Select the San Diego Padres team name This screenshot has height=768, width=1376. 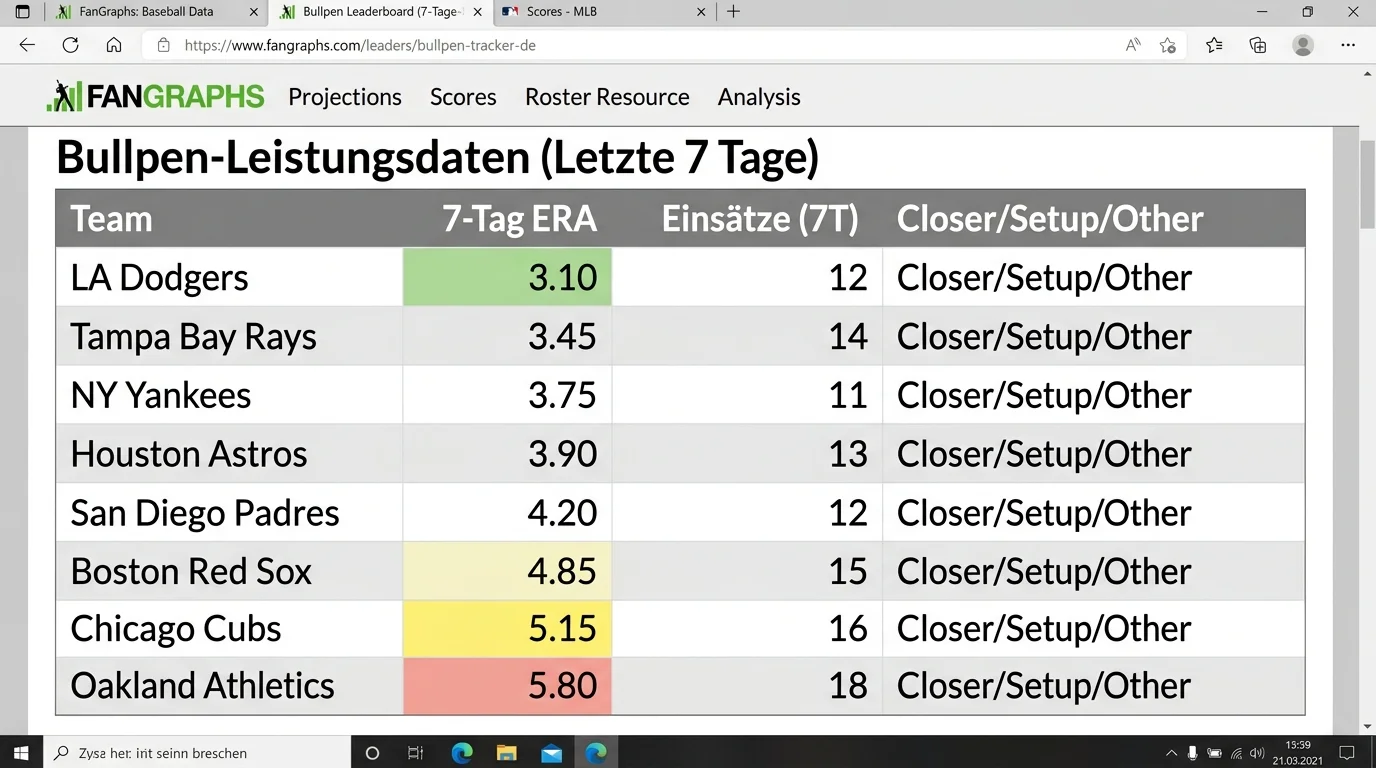[204, 513]
